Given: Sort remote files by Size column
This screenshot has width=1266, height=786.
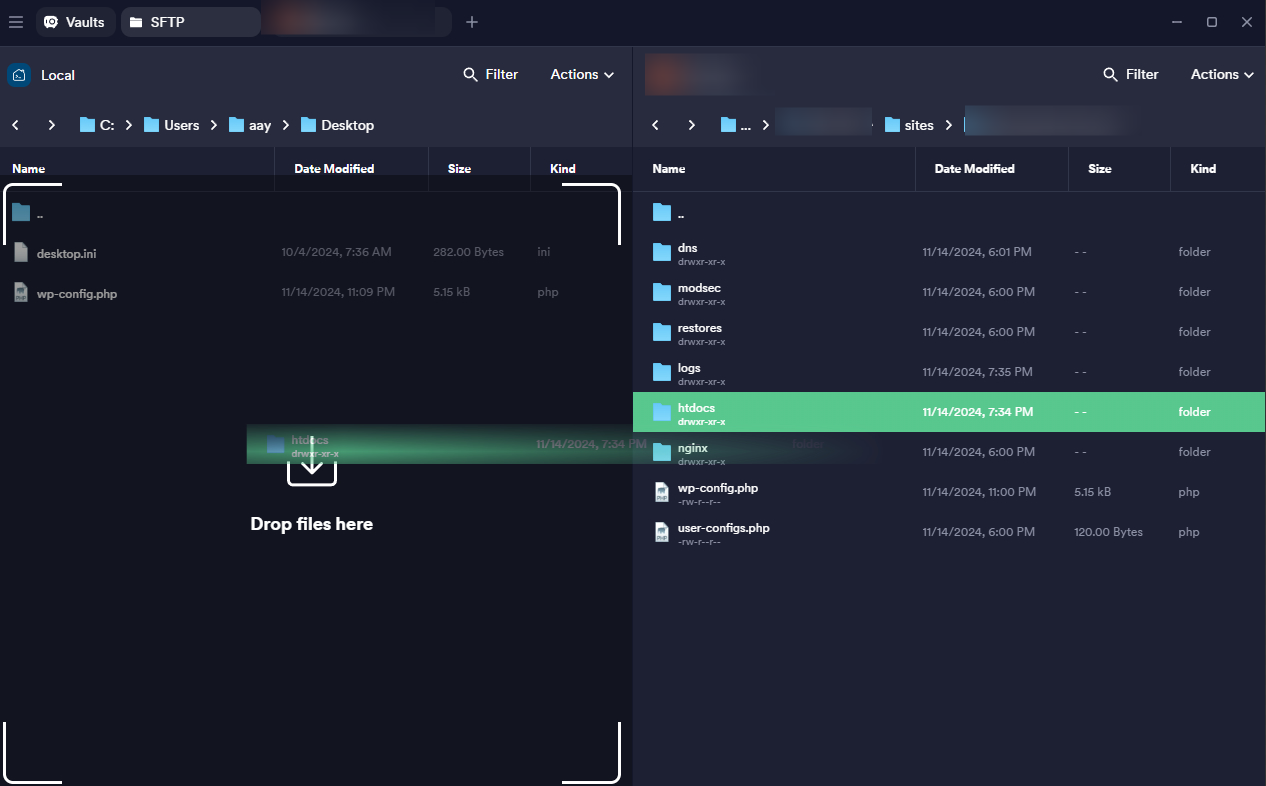Looking at the screenshot, I should coord(1099,169).
